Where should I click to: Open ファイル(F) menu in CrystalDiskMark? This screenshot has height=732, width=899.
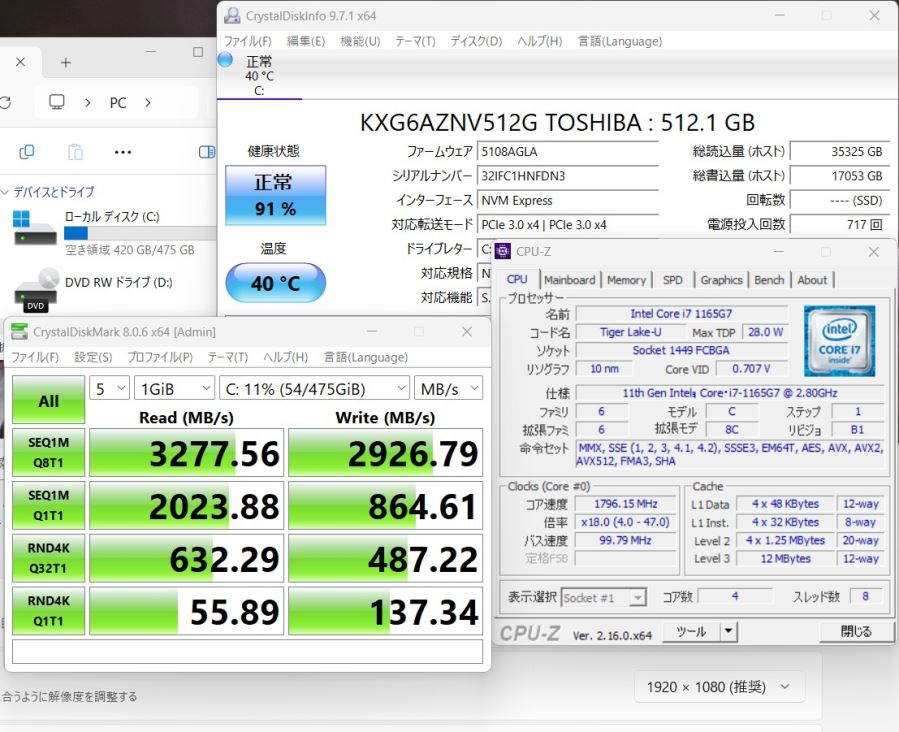point(34,357)
